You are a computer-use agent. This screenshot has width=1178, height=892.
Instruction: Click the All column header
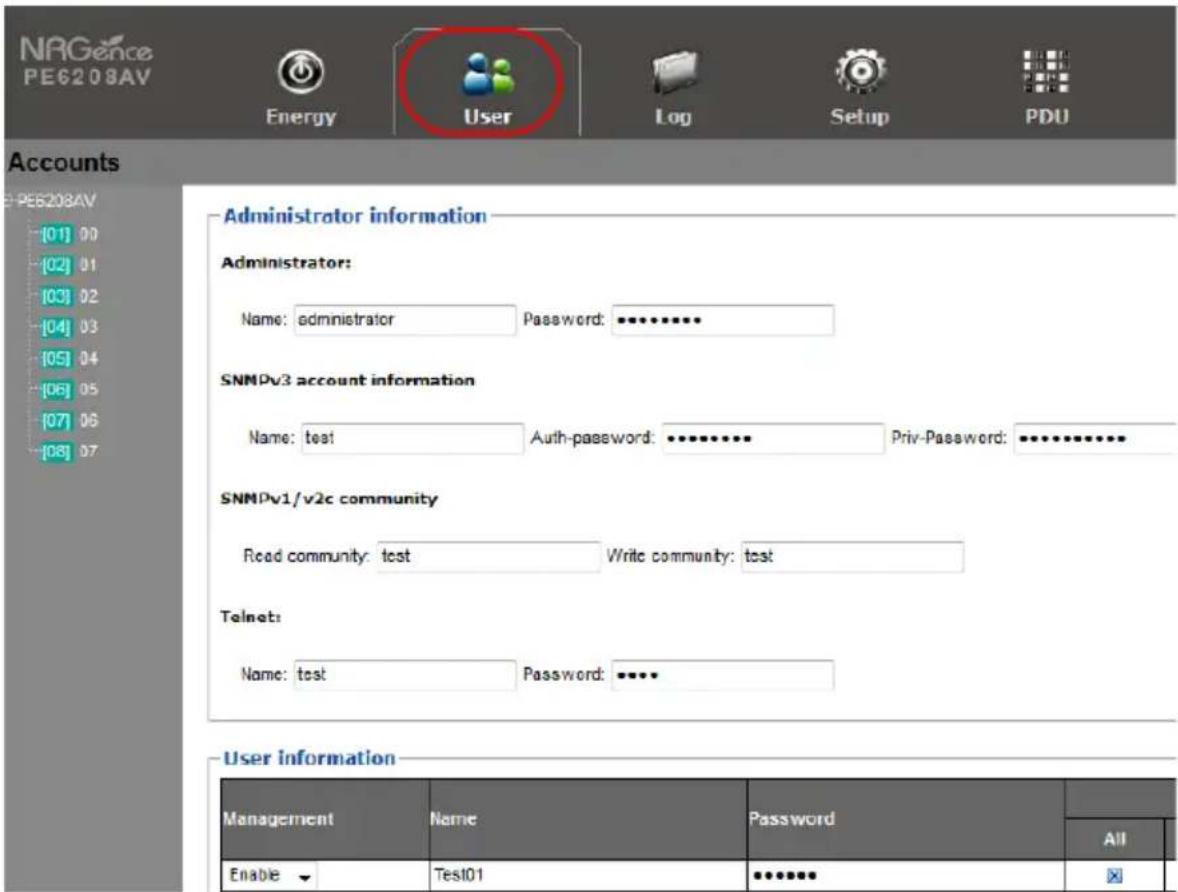coord(1115,839)
